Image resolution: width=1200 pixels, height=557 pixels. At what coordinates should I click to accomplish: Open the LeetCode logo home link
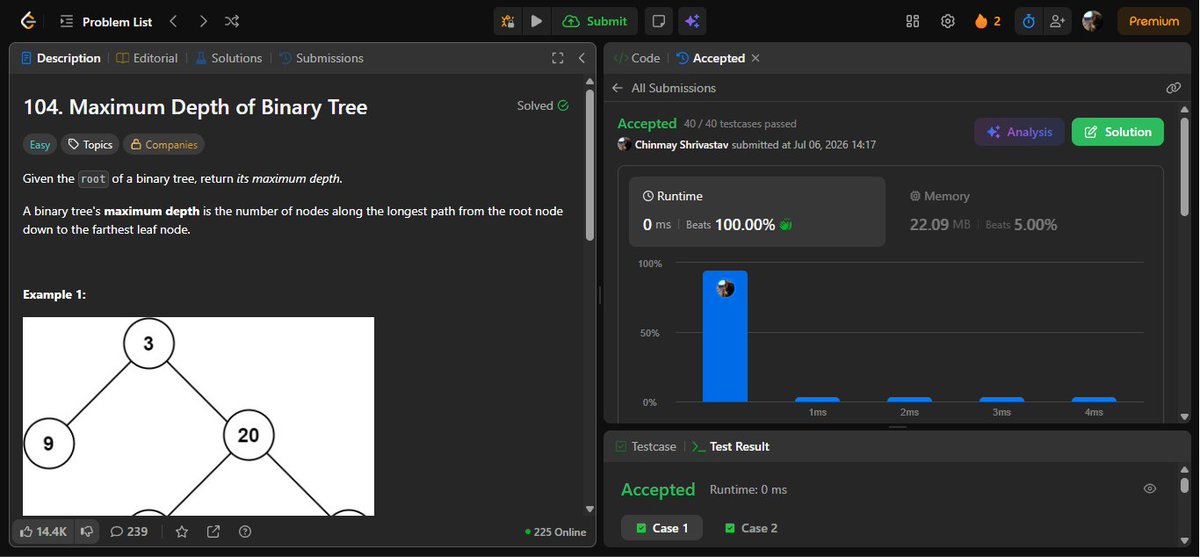pos(27,20)
